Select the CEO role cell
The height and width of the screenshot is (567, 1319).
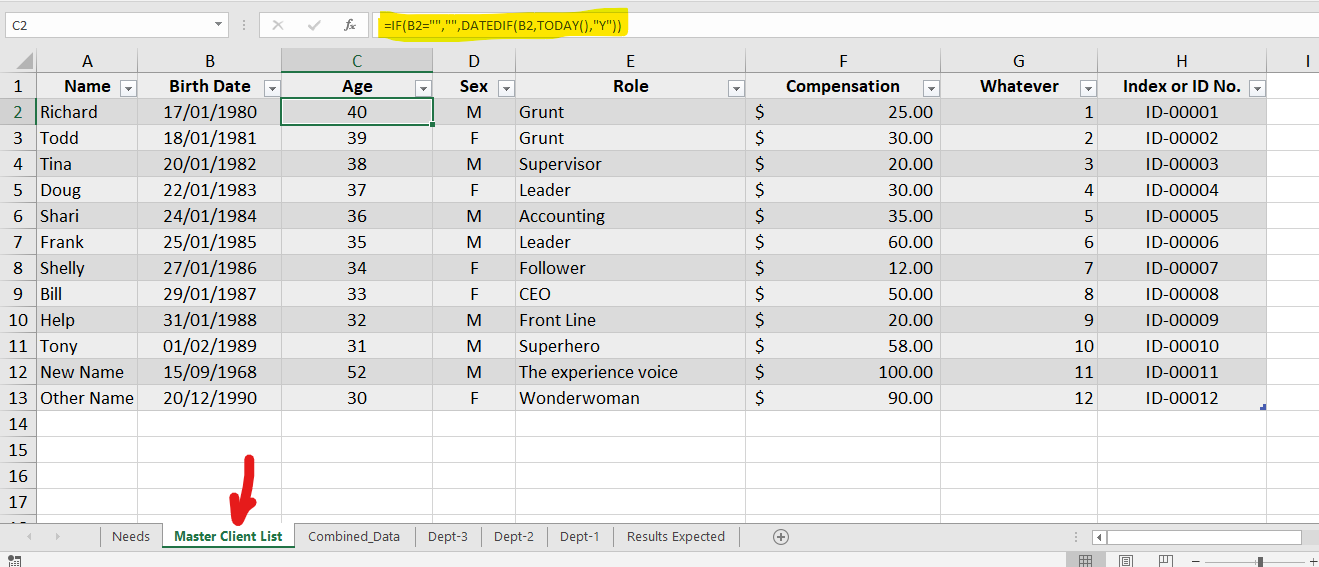point(631,294)
